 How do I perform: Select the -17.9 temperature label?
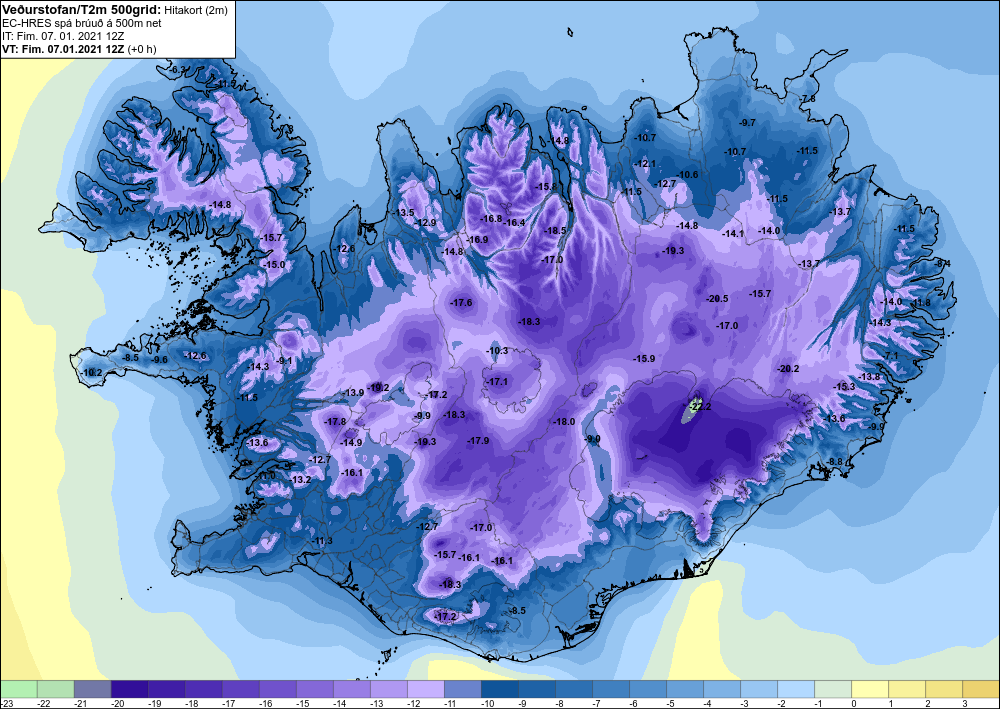[x=478, y=441]
